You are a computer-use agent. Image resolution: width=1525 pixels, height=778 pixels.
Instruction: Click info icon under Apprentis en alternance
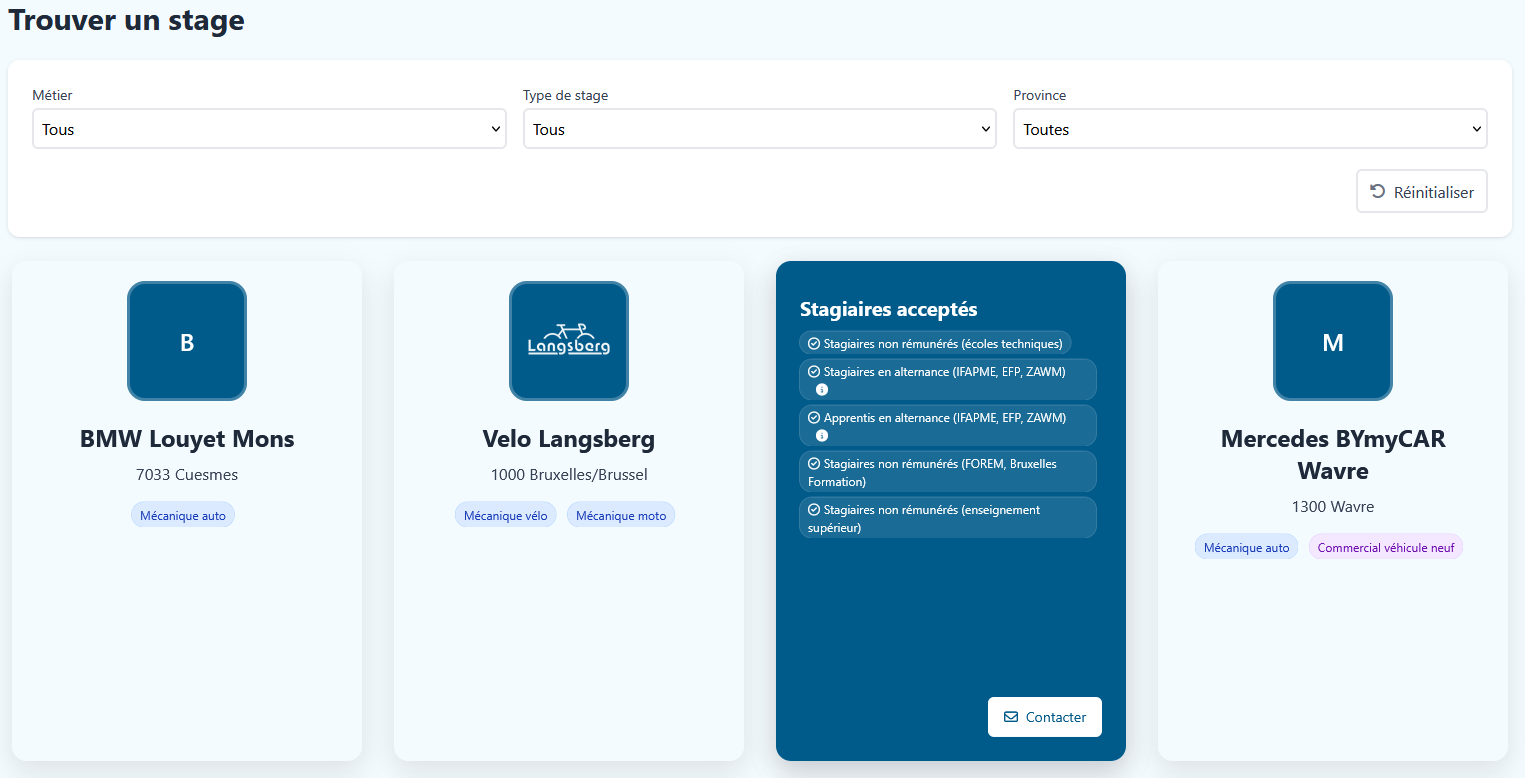(x=822, y=436)
